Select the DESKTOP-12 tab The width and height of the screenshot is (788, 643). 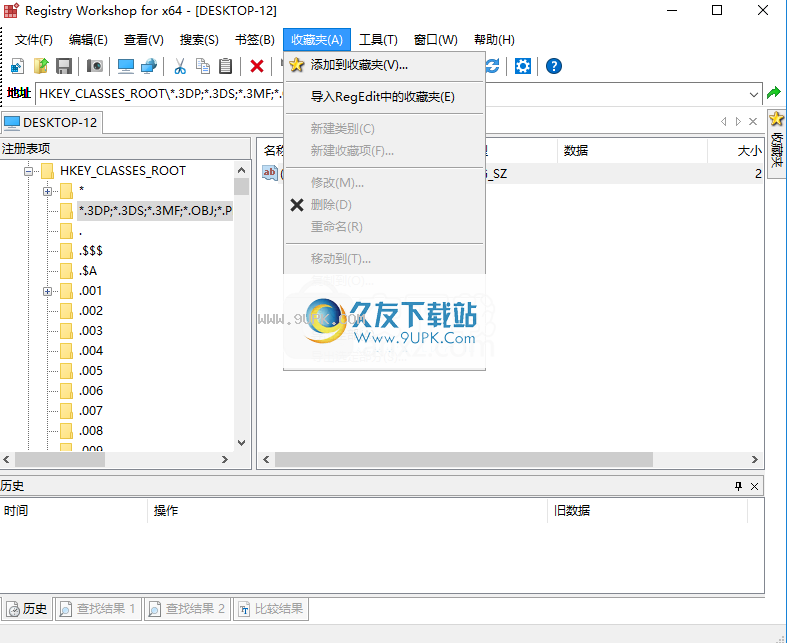coord(52,123)
